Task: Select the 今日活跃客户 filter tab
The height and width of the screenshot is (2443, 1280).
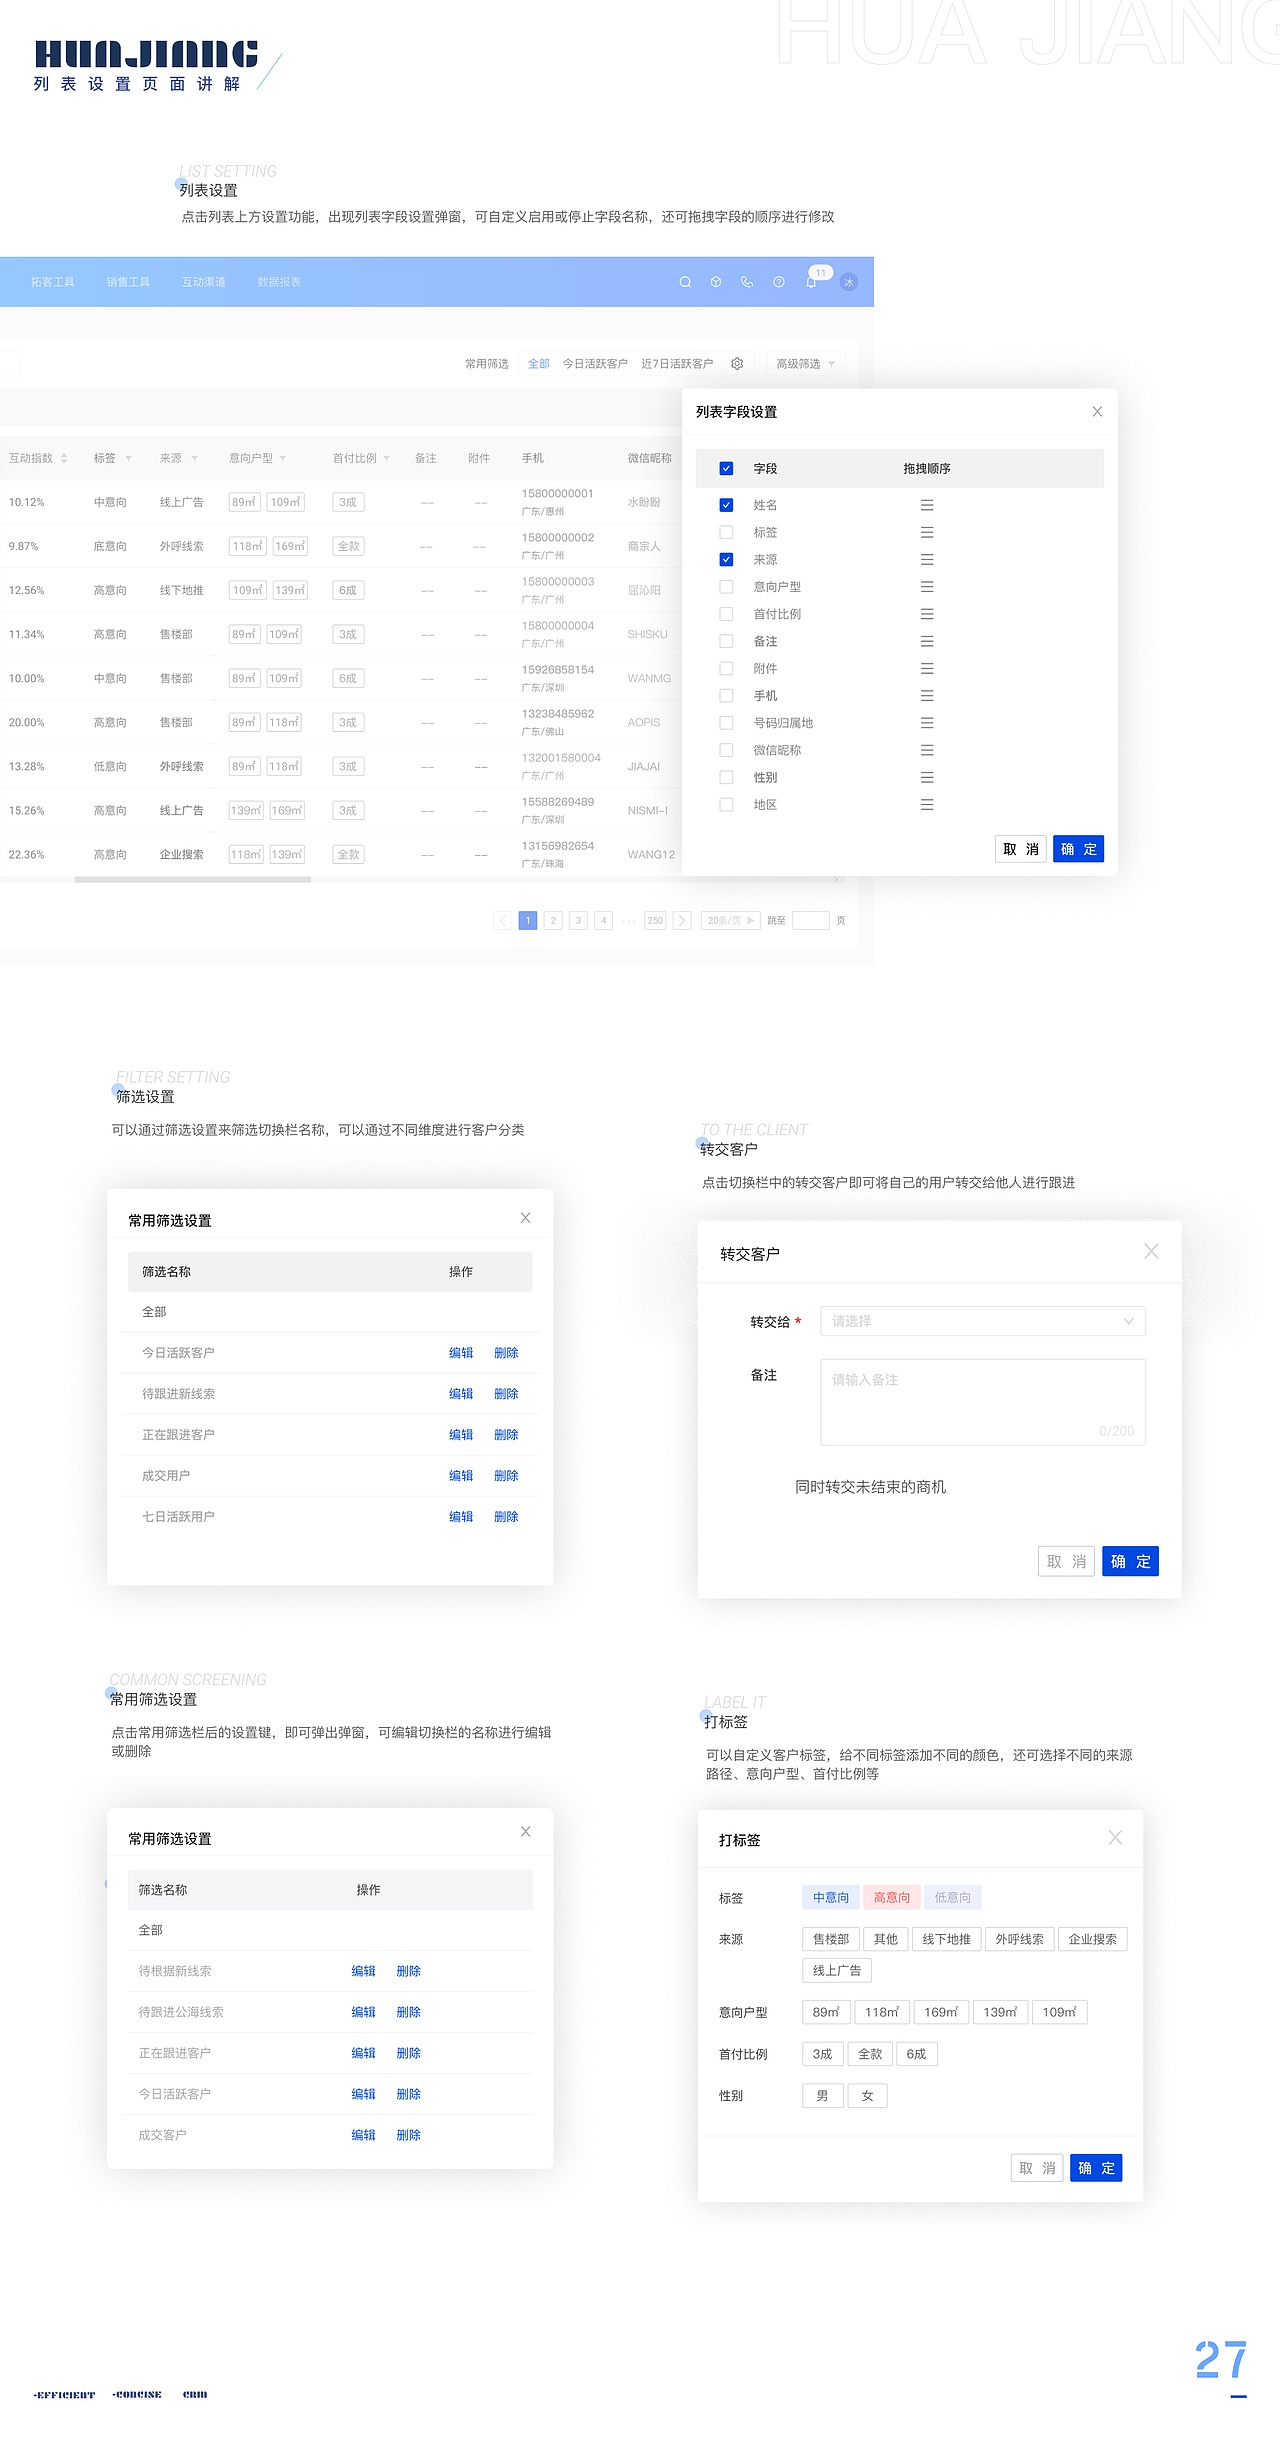Action: point(595,364)
